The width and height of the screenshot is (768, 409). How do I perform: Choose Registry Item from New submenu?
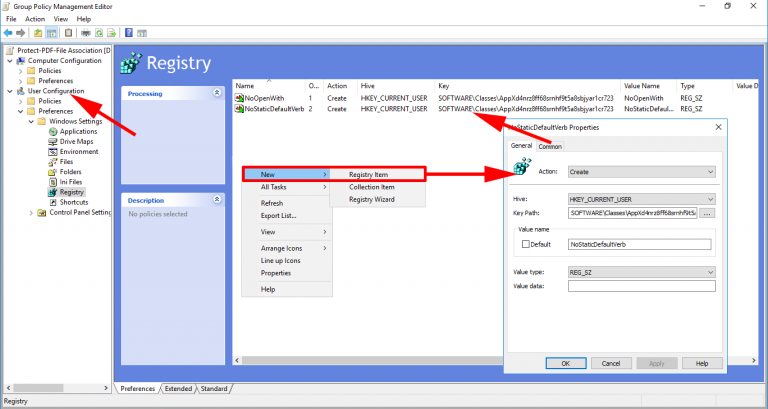pyautogui.click(x=368, y=174)
